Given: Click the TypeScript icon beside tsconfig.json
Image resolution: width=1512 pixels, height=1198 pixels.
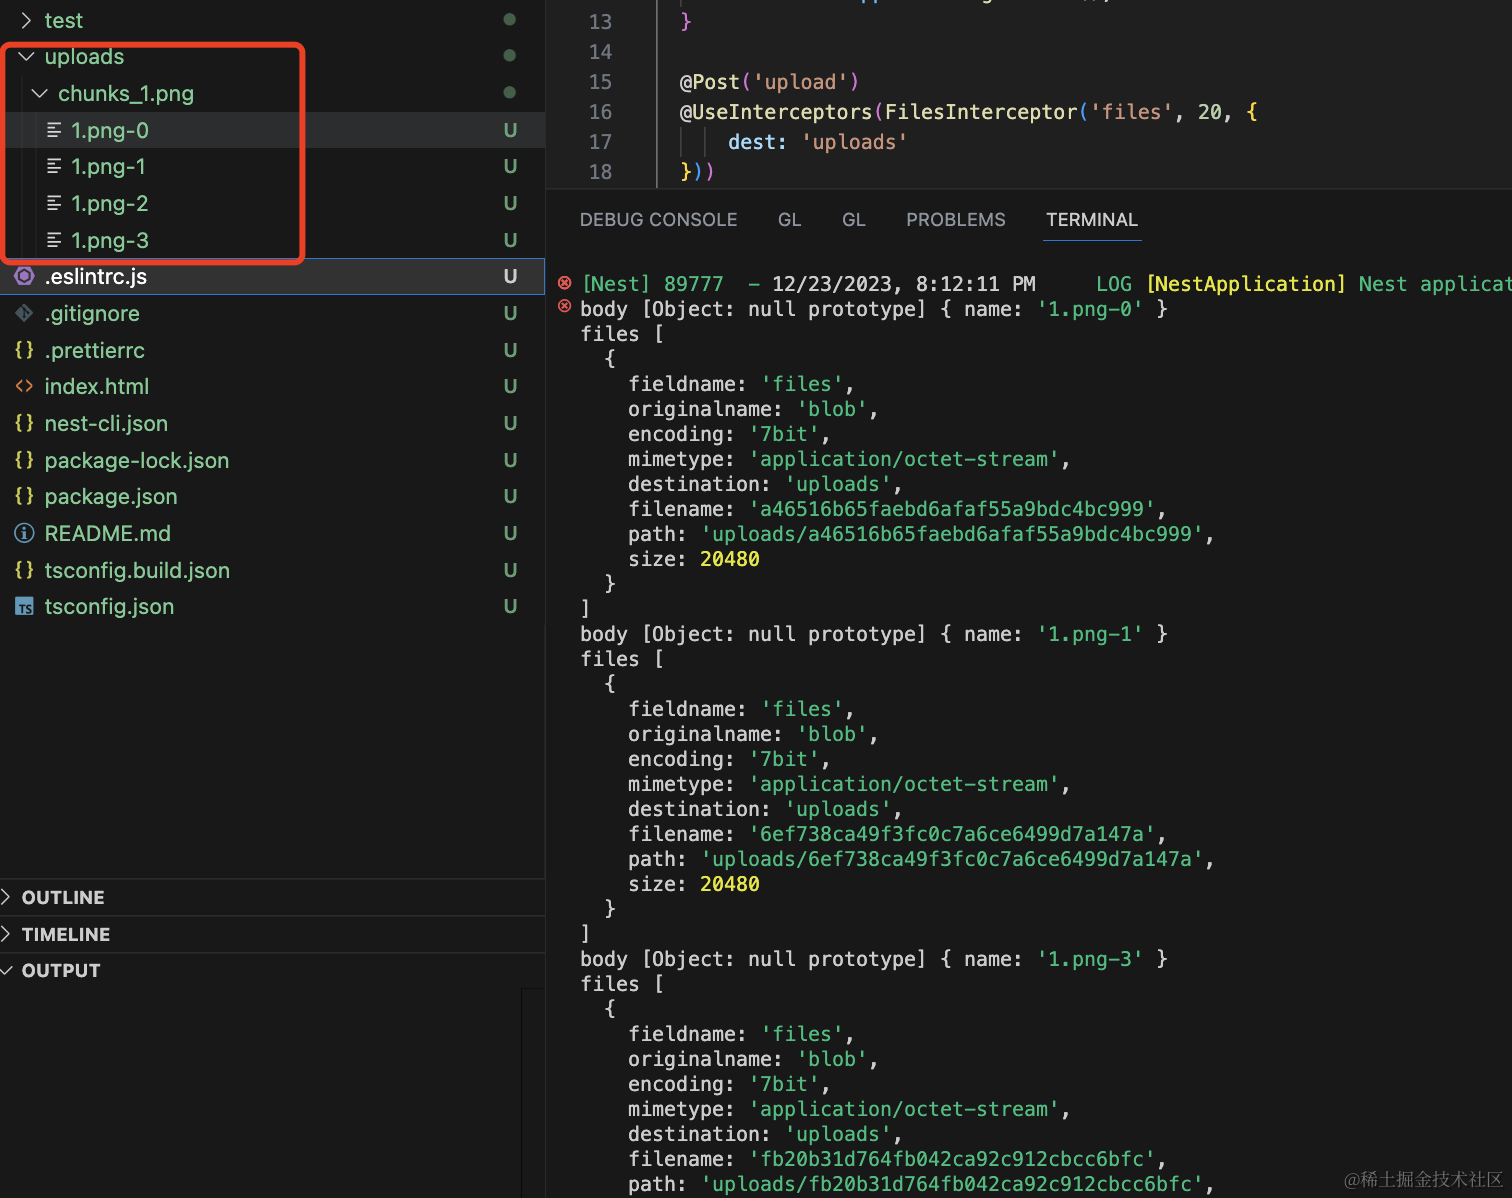Looking at the screenshot, I should click(x=24, y=607).
